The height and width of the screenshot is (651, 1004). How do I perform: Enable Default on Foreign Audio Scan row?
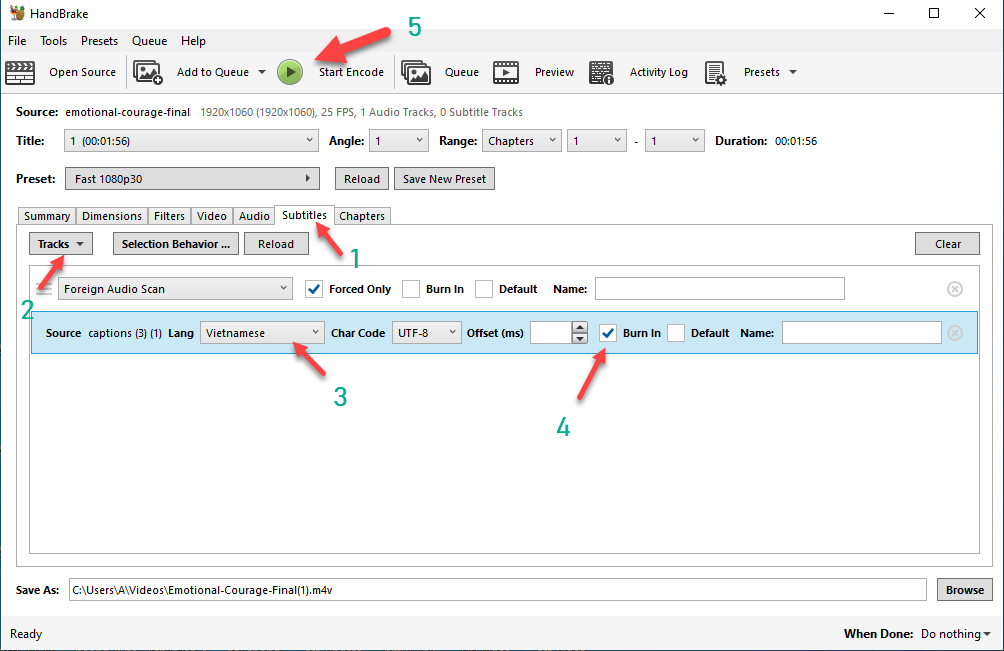pos(484,289)
